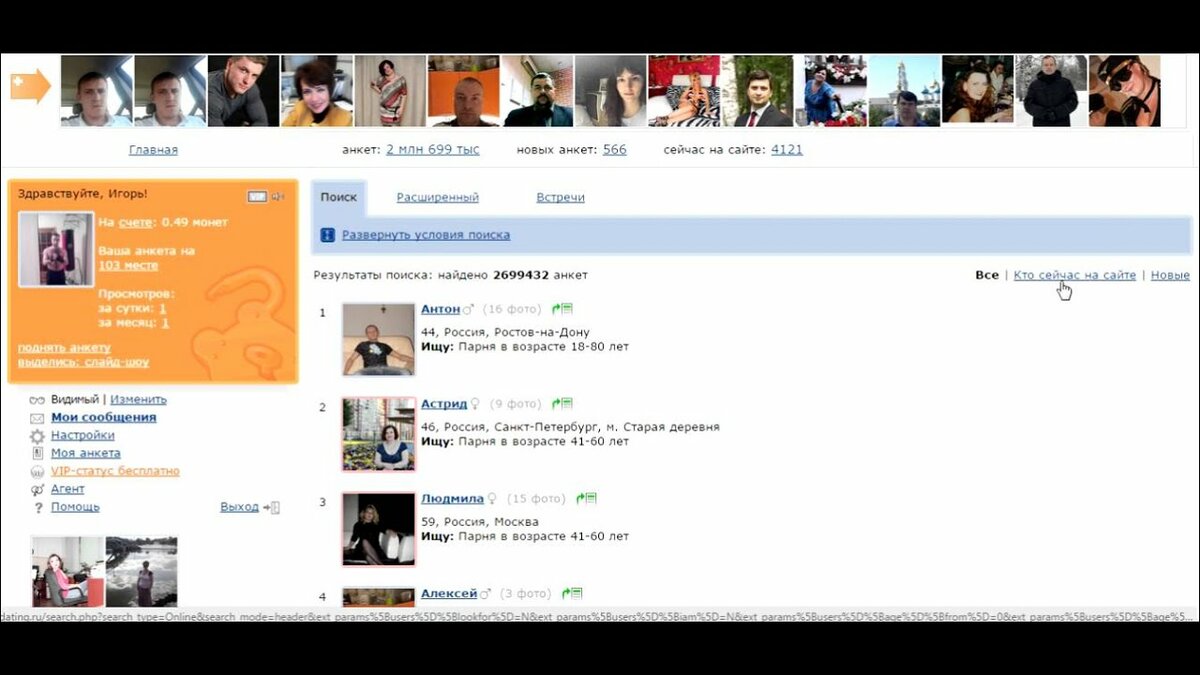Open Антон's photo thumbnail in results

pos(378,340)
